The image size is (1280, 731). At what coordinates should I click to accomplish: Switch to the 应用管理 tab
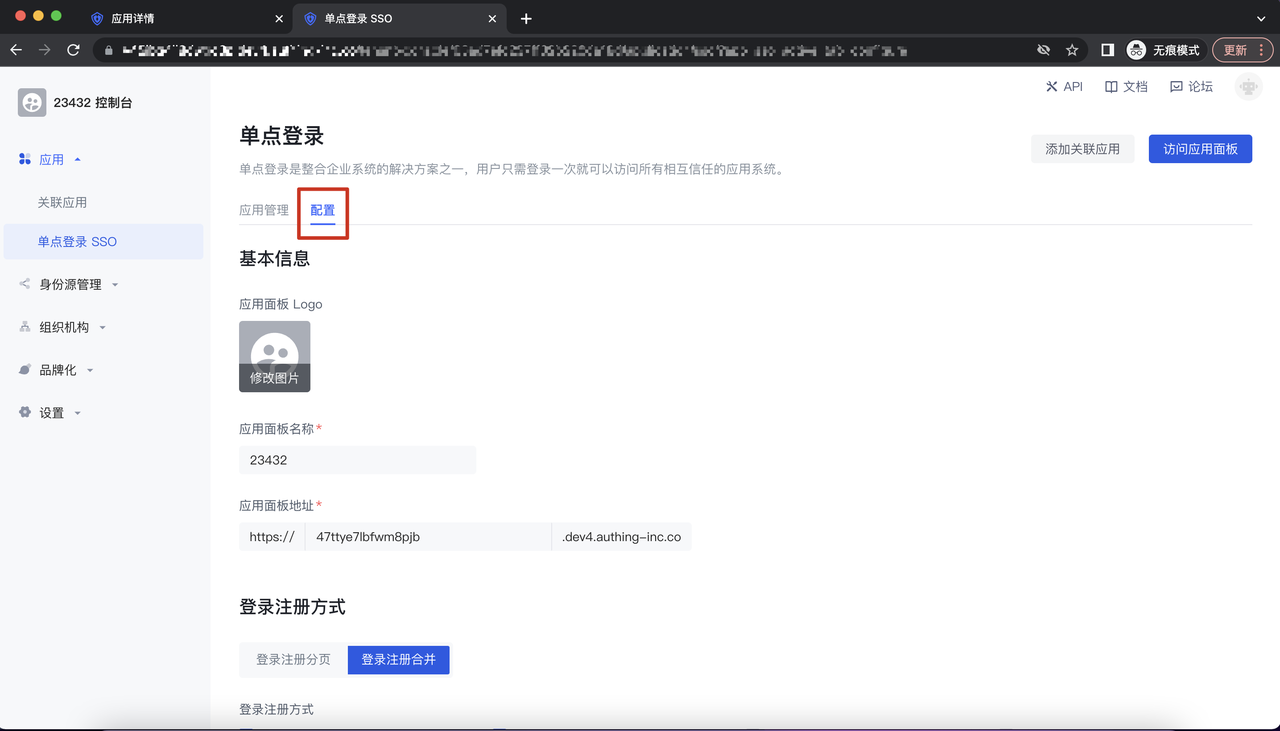tap(264, 210)
